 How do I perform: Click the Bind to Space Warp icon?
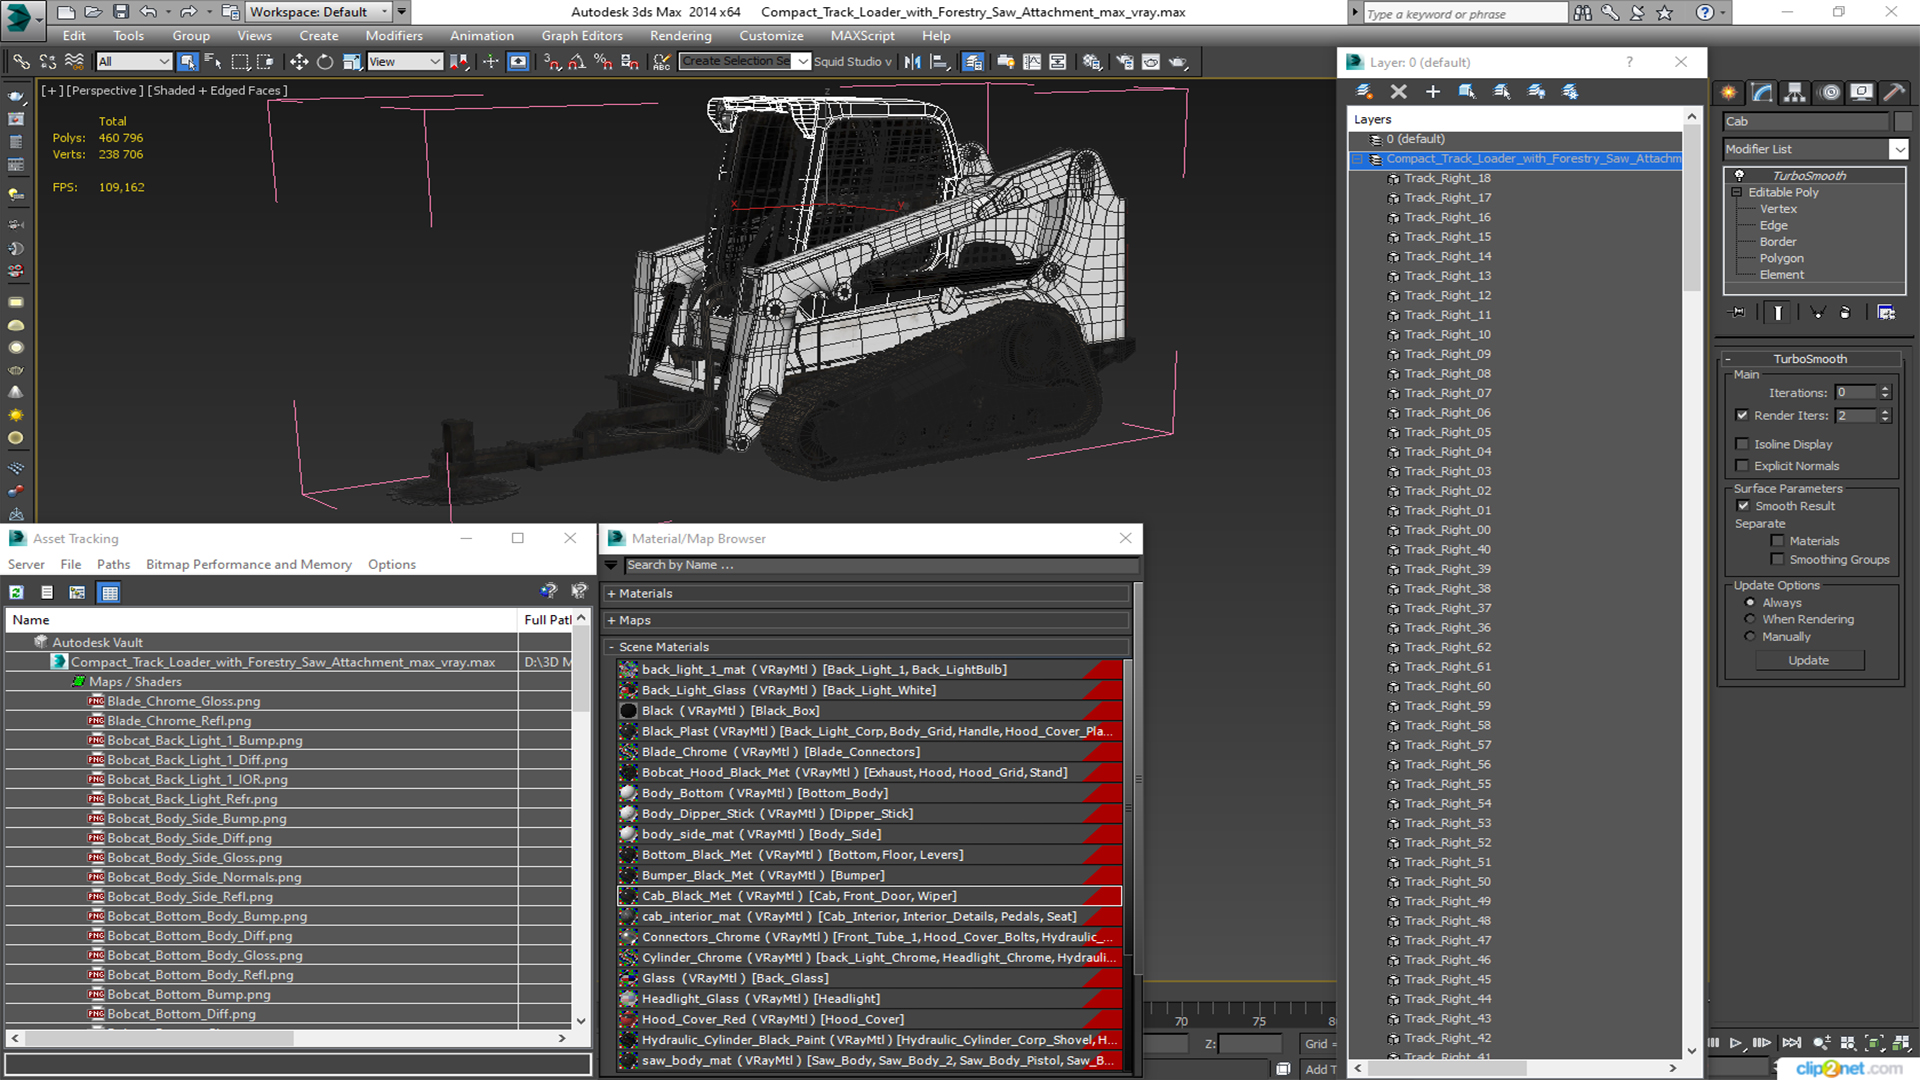click(73, 62)
